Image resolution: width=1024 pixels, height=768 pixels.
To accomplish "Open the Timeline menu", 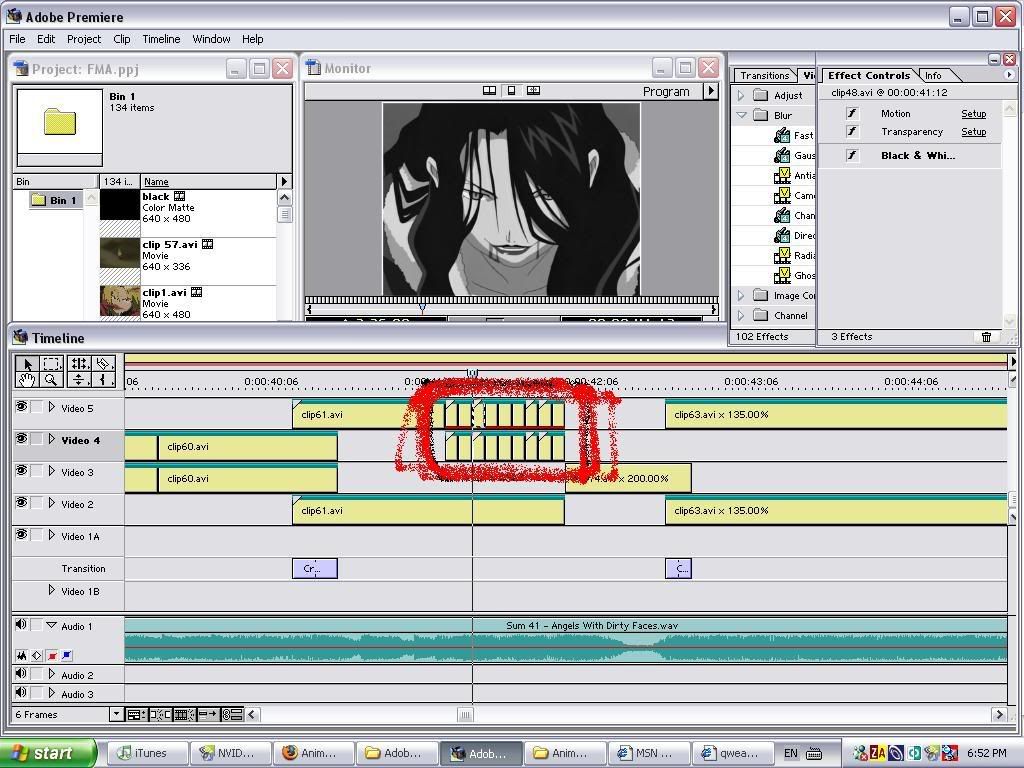I will point(161,39).
